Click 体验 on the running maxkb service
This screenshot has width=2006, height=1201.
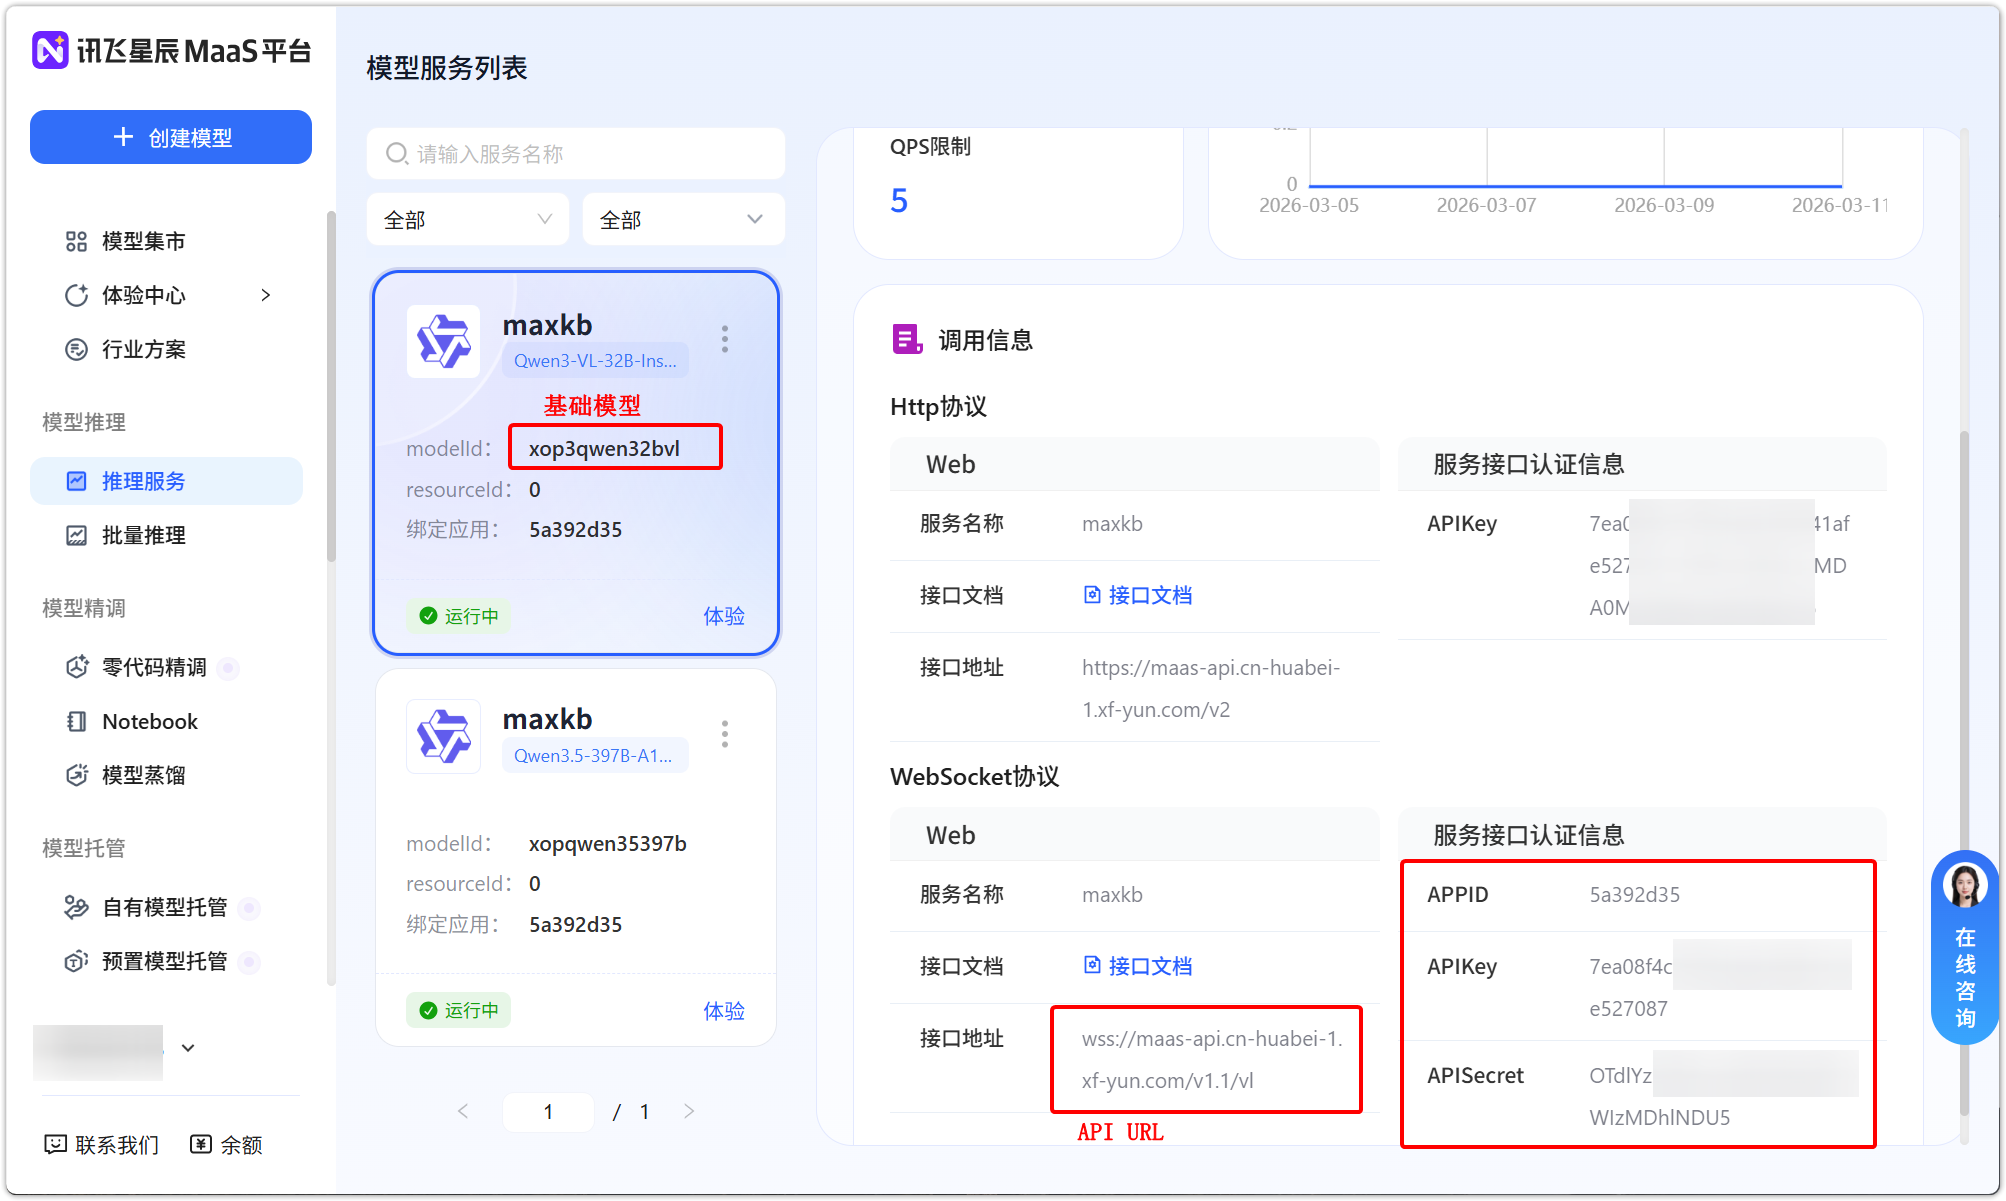[x=723, y=616]
